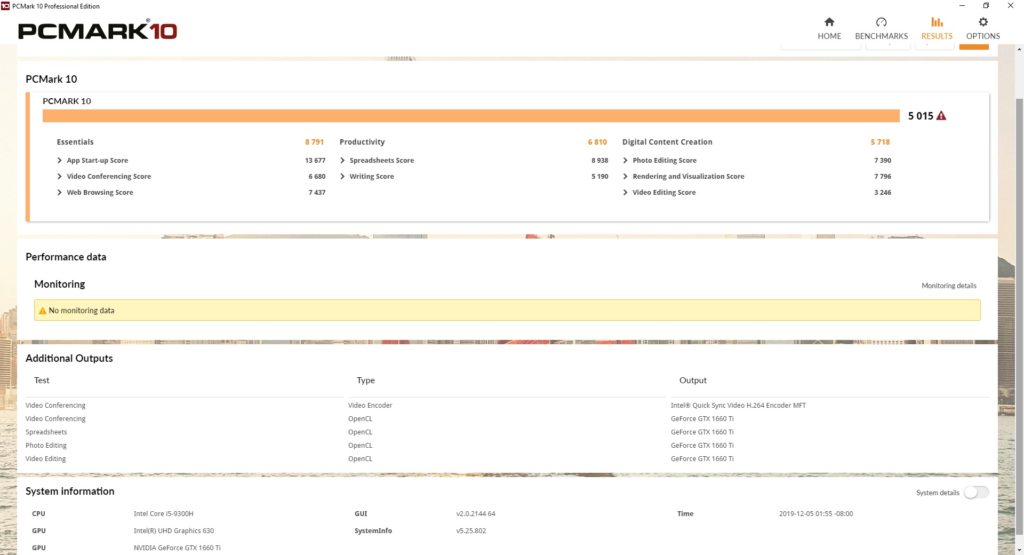
Task: Click the System information heading
Action: [70, 491]
